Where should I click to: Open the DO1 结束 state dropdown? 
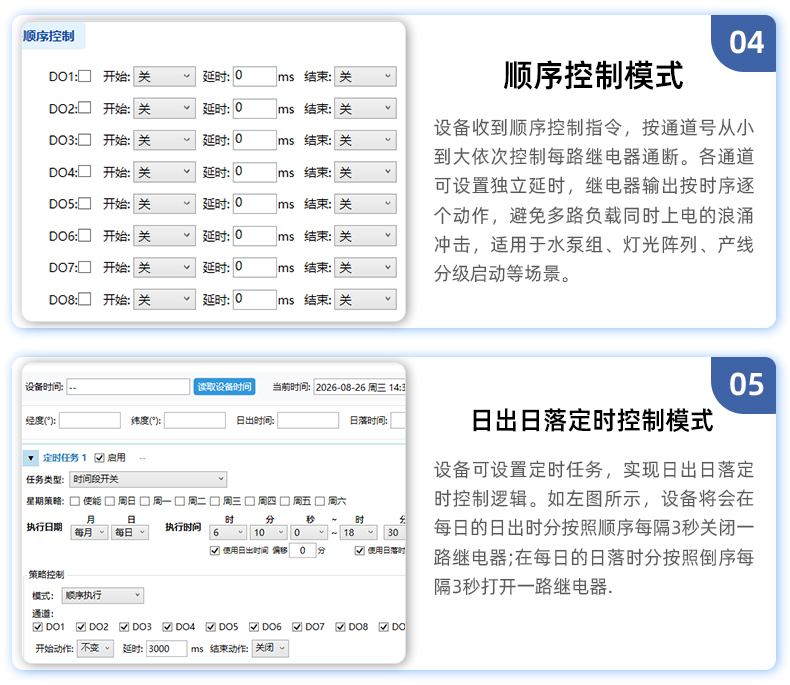[x=365, y=77]
